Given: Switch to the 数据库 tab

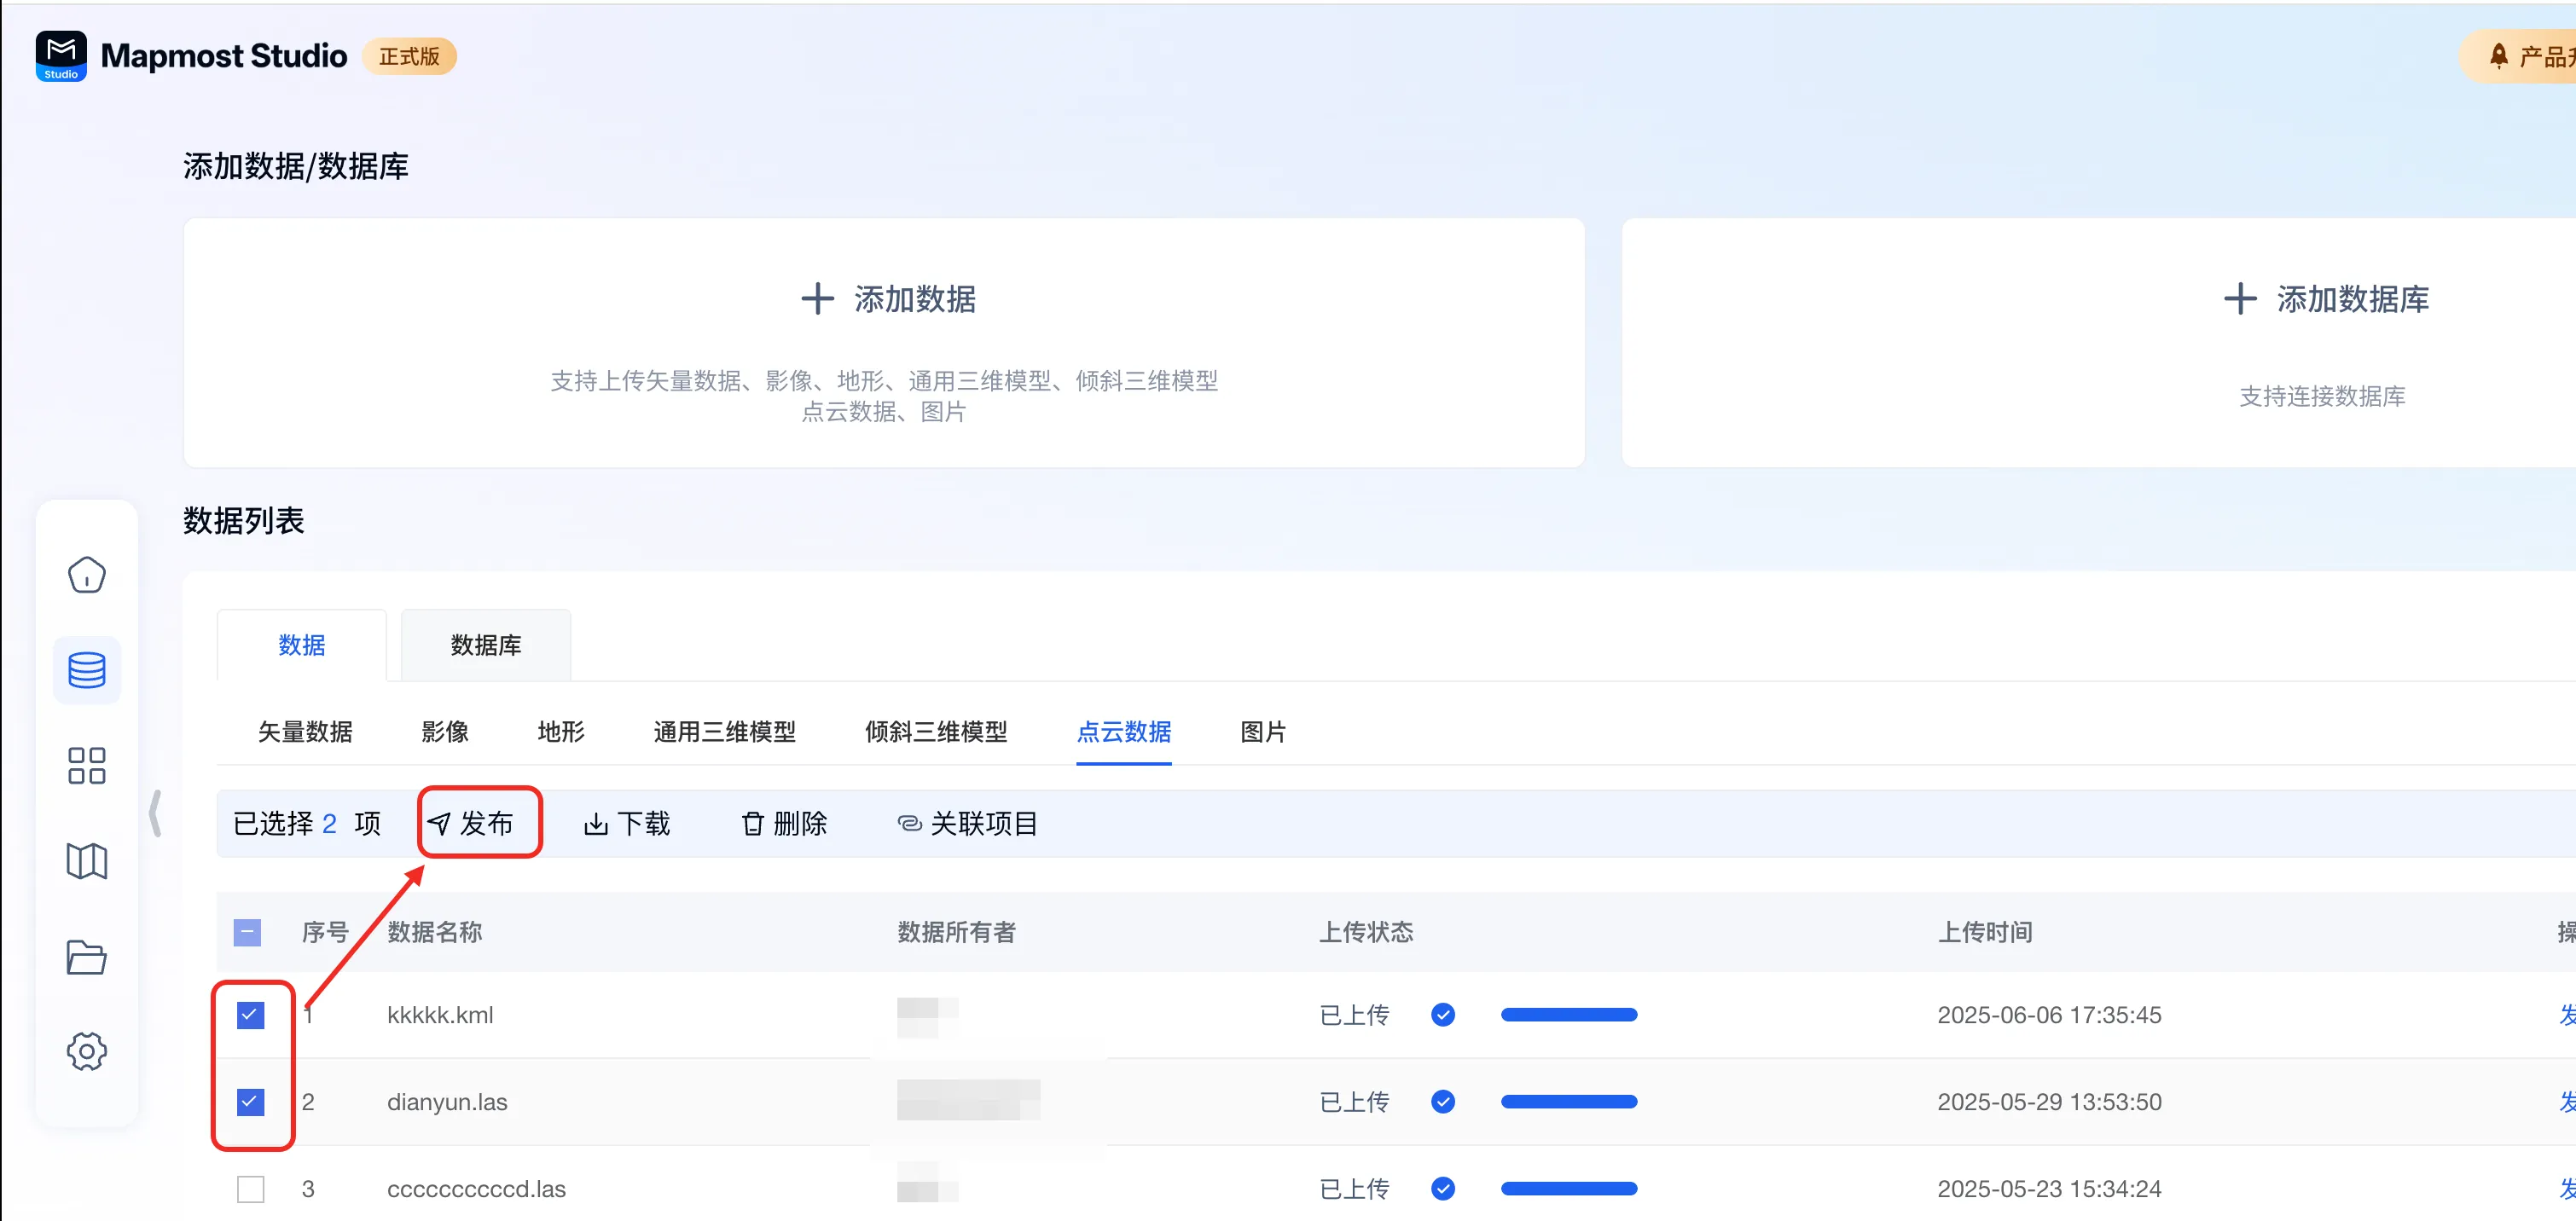Looking at the screenshot, I should click(486, 645).
